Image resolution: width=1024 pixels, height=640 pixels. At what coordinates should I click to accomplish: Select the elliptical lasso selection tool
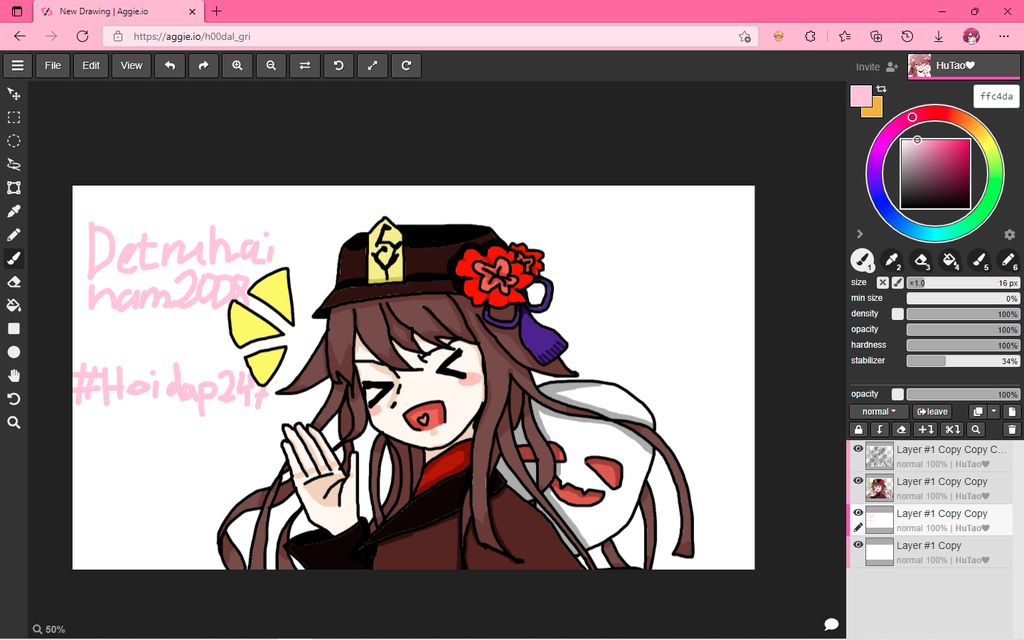[x=14, y=141]
